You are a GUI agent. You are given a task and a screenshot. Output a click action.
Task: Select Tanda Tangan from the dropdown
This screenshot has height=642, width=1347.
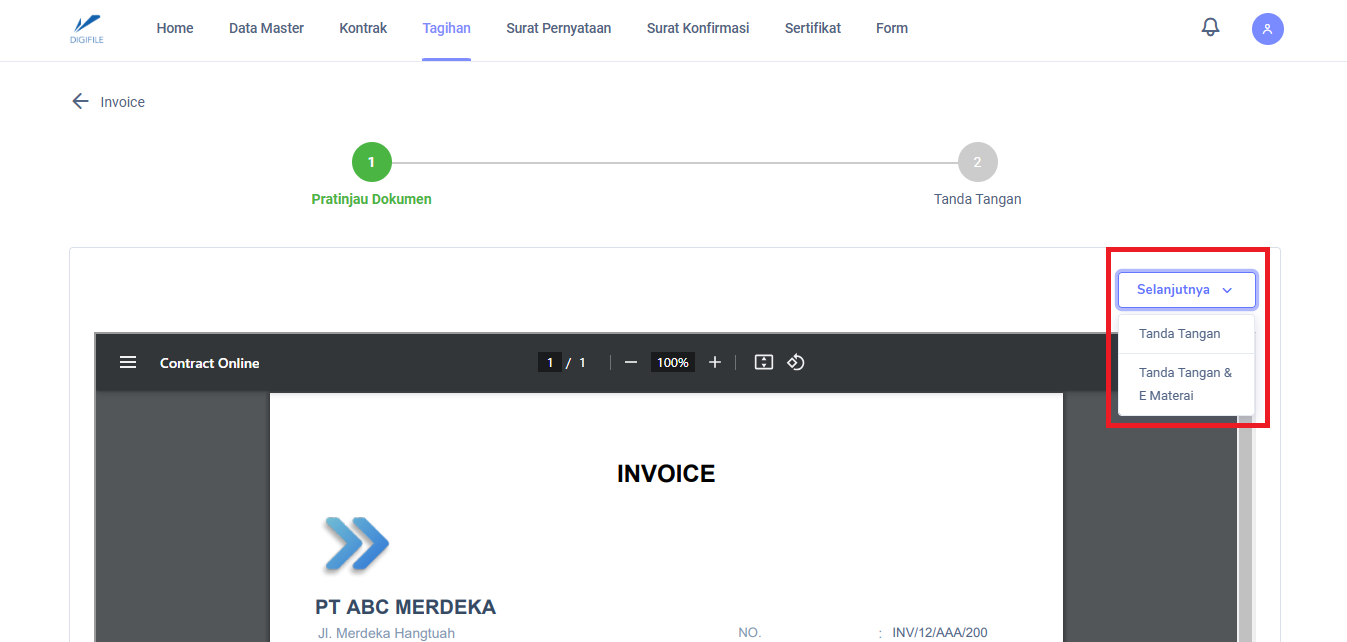[x=1179, y=334]
